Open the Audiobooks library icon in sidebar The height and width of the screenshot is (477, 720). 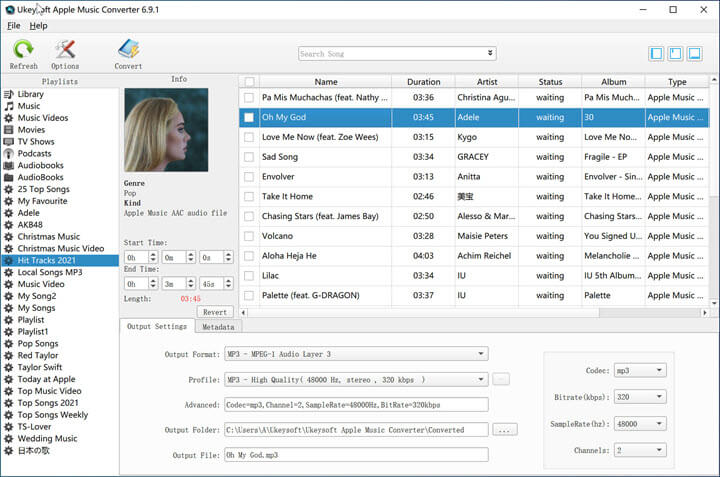[x=9, y=165]
